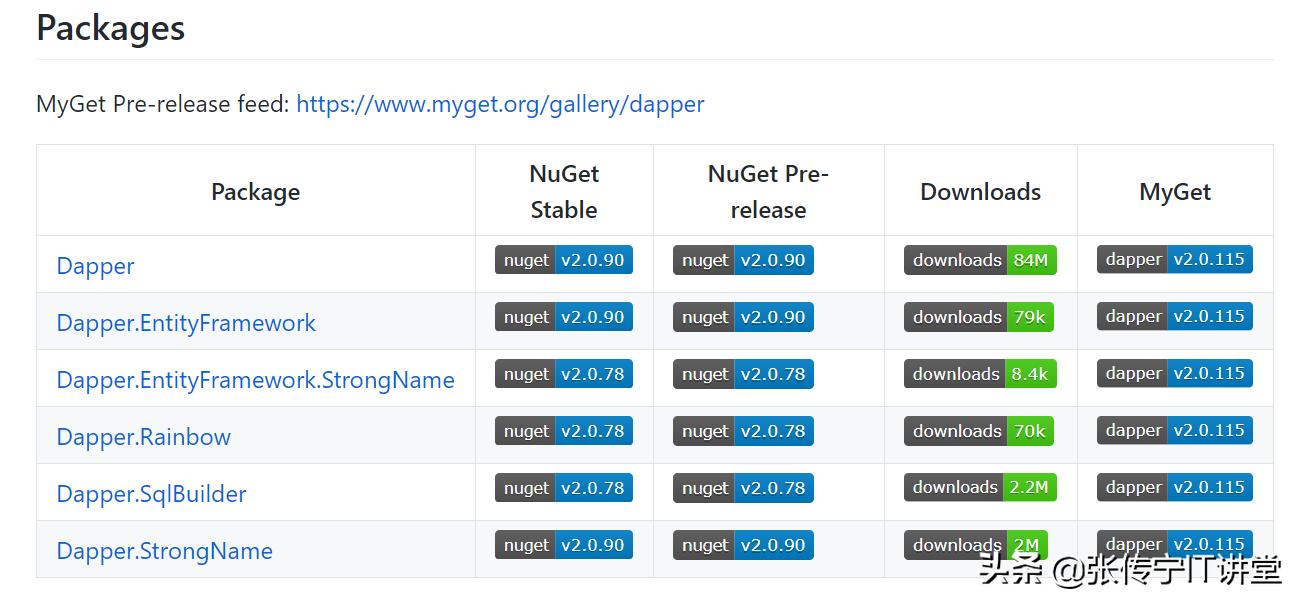Click the Dapper.StrongName package name
This screenshot has height=604, width=1300.
coord(164,551)
